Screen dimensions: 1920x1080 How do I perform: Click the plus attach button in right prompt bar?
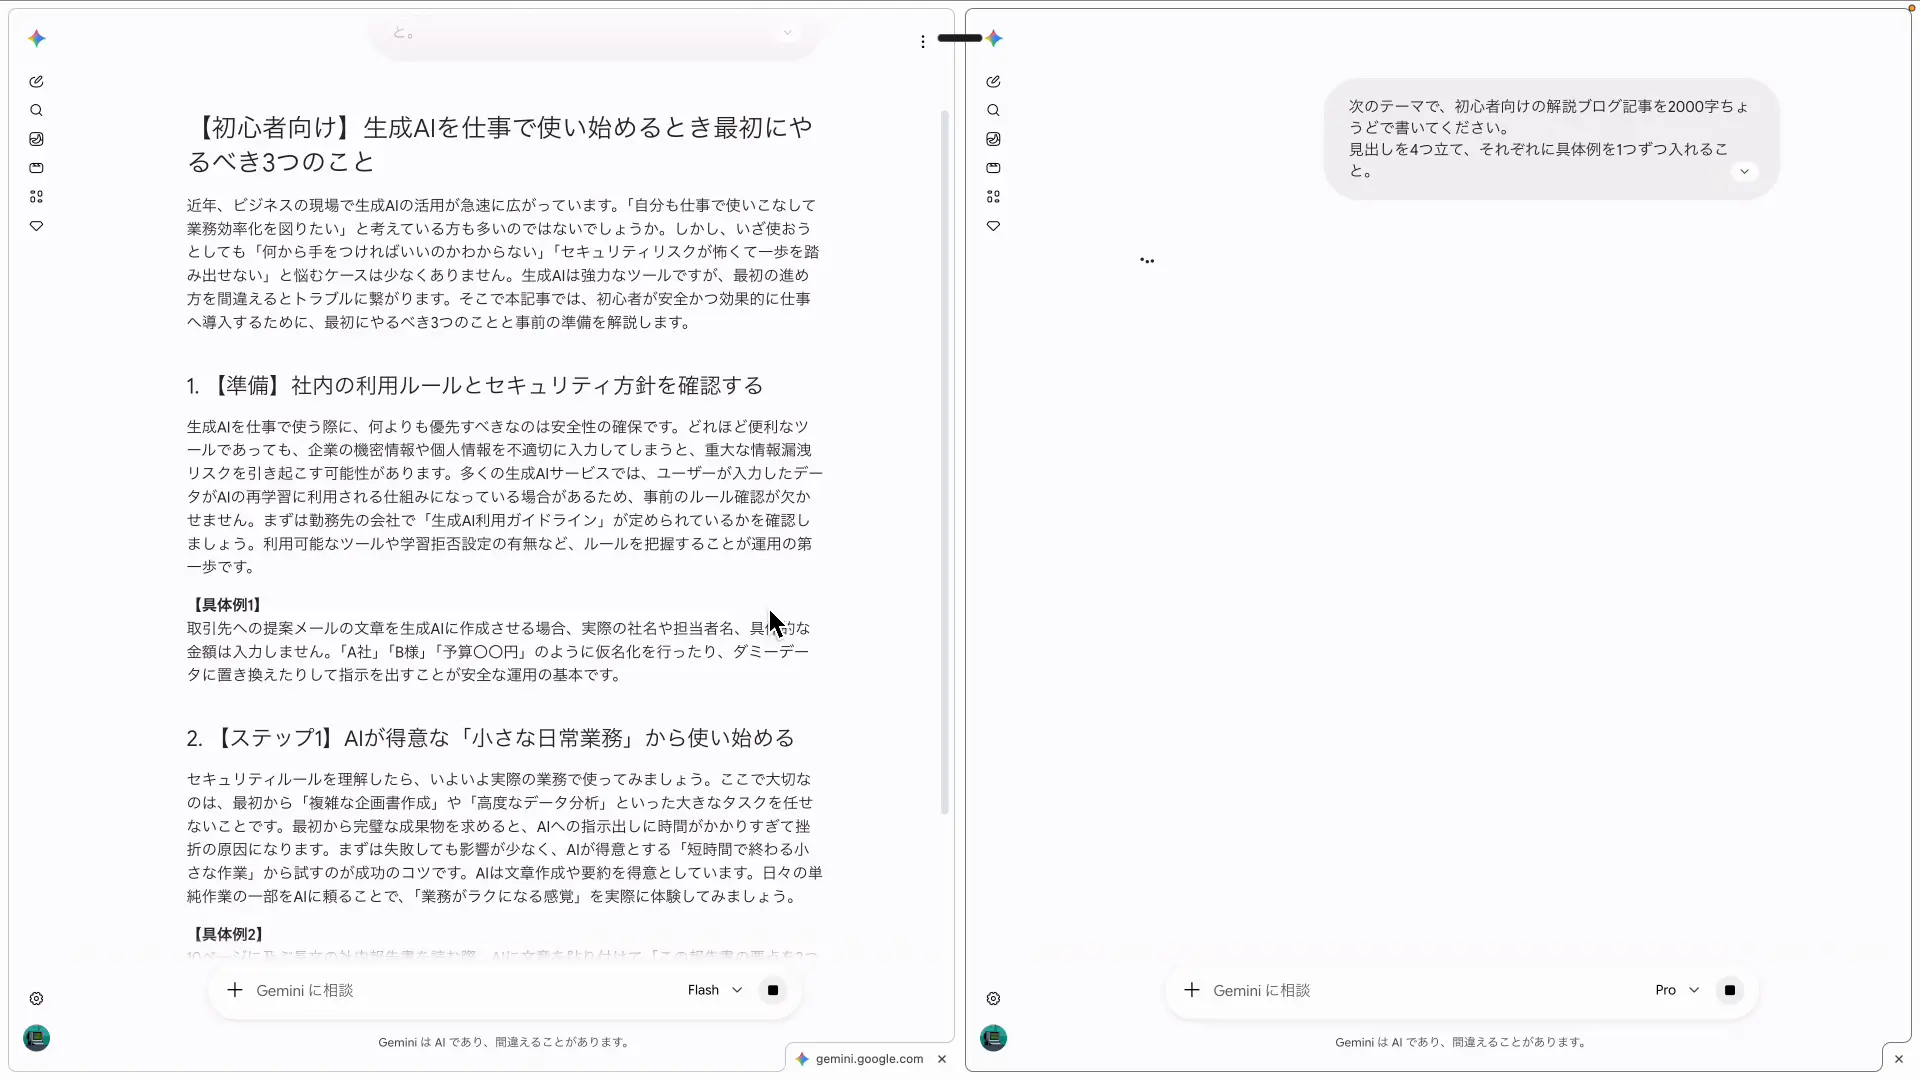click(1192, 990)
